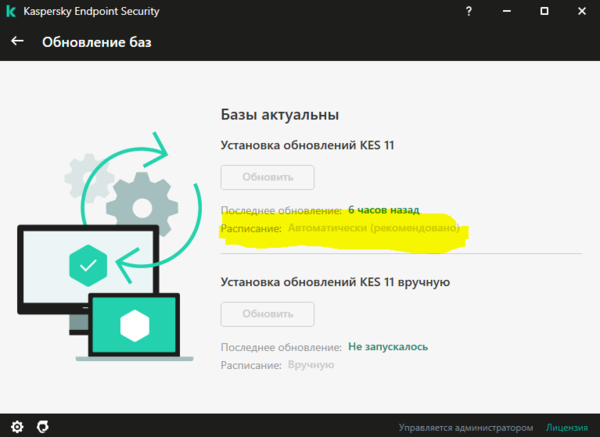The image size is (600, 437).
Task: Close the Kaspersky Endpoint Security window
Action: [582, 11]
